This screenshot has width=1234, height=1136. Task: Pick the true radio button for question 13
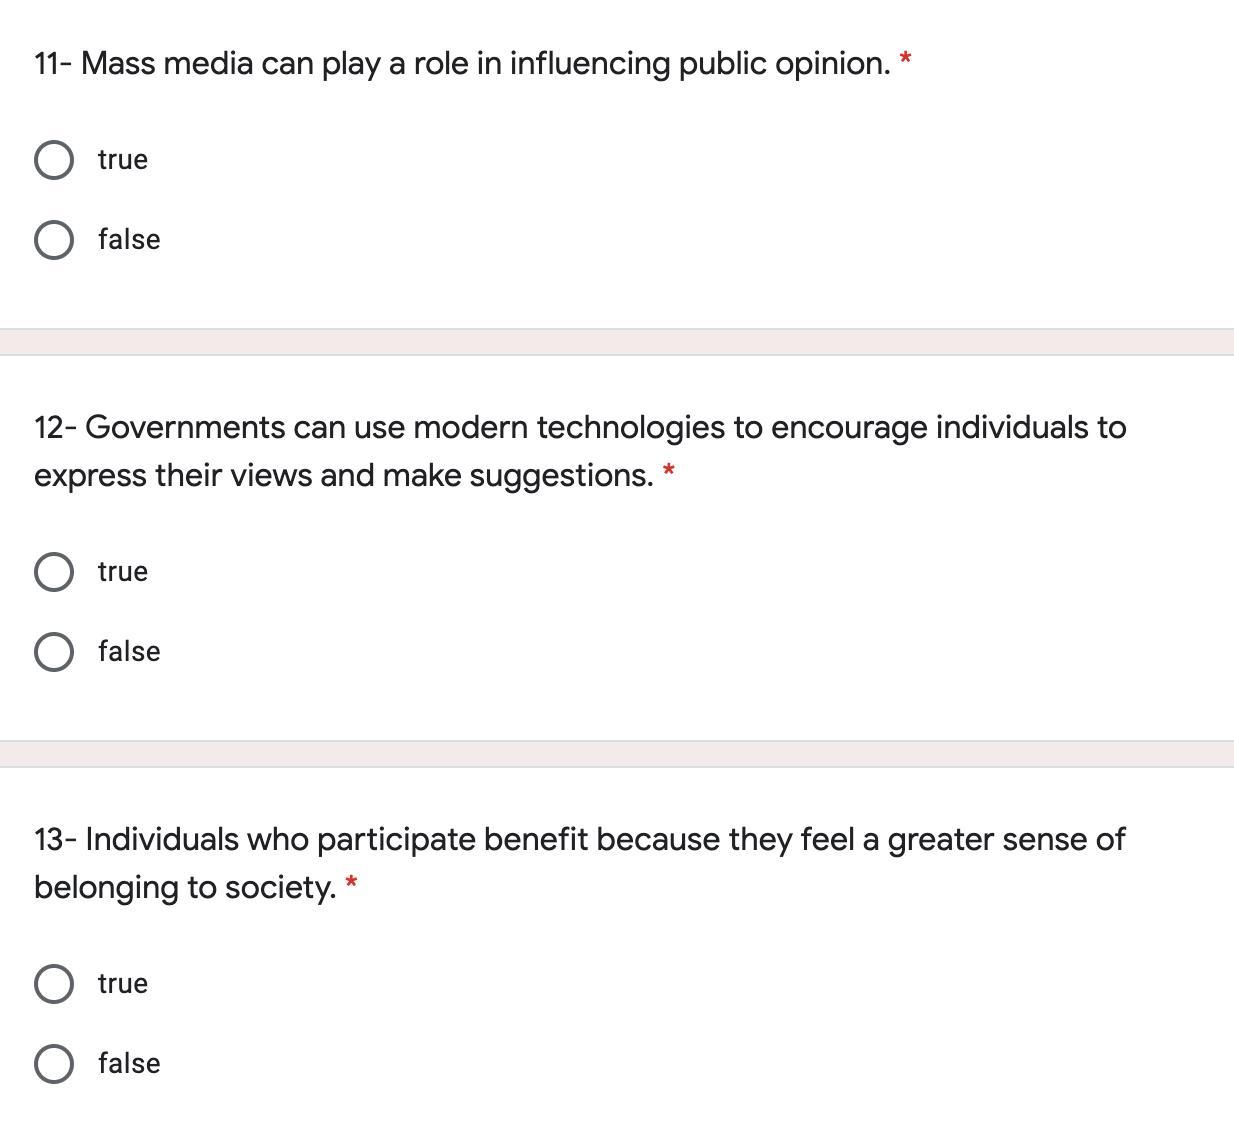tap(53, 984)
